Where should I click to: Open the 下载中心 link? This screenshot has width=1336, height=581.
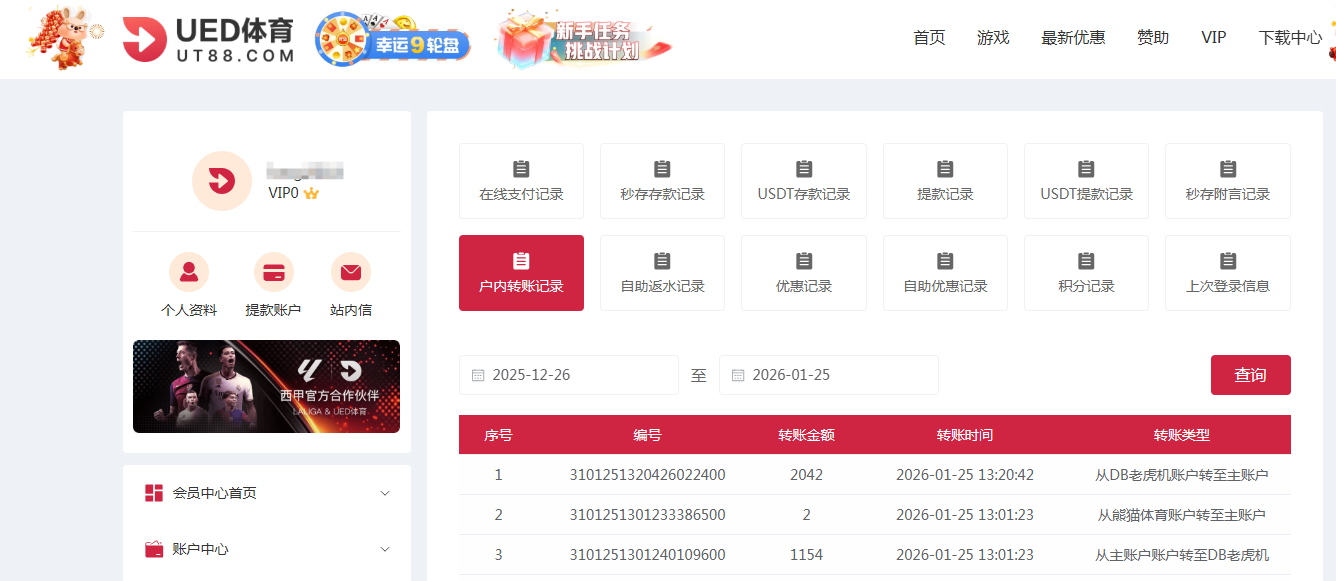pyautogui.click(x=1289, y=37)
